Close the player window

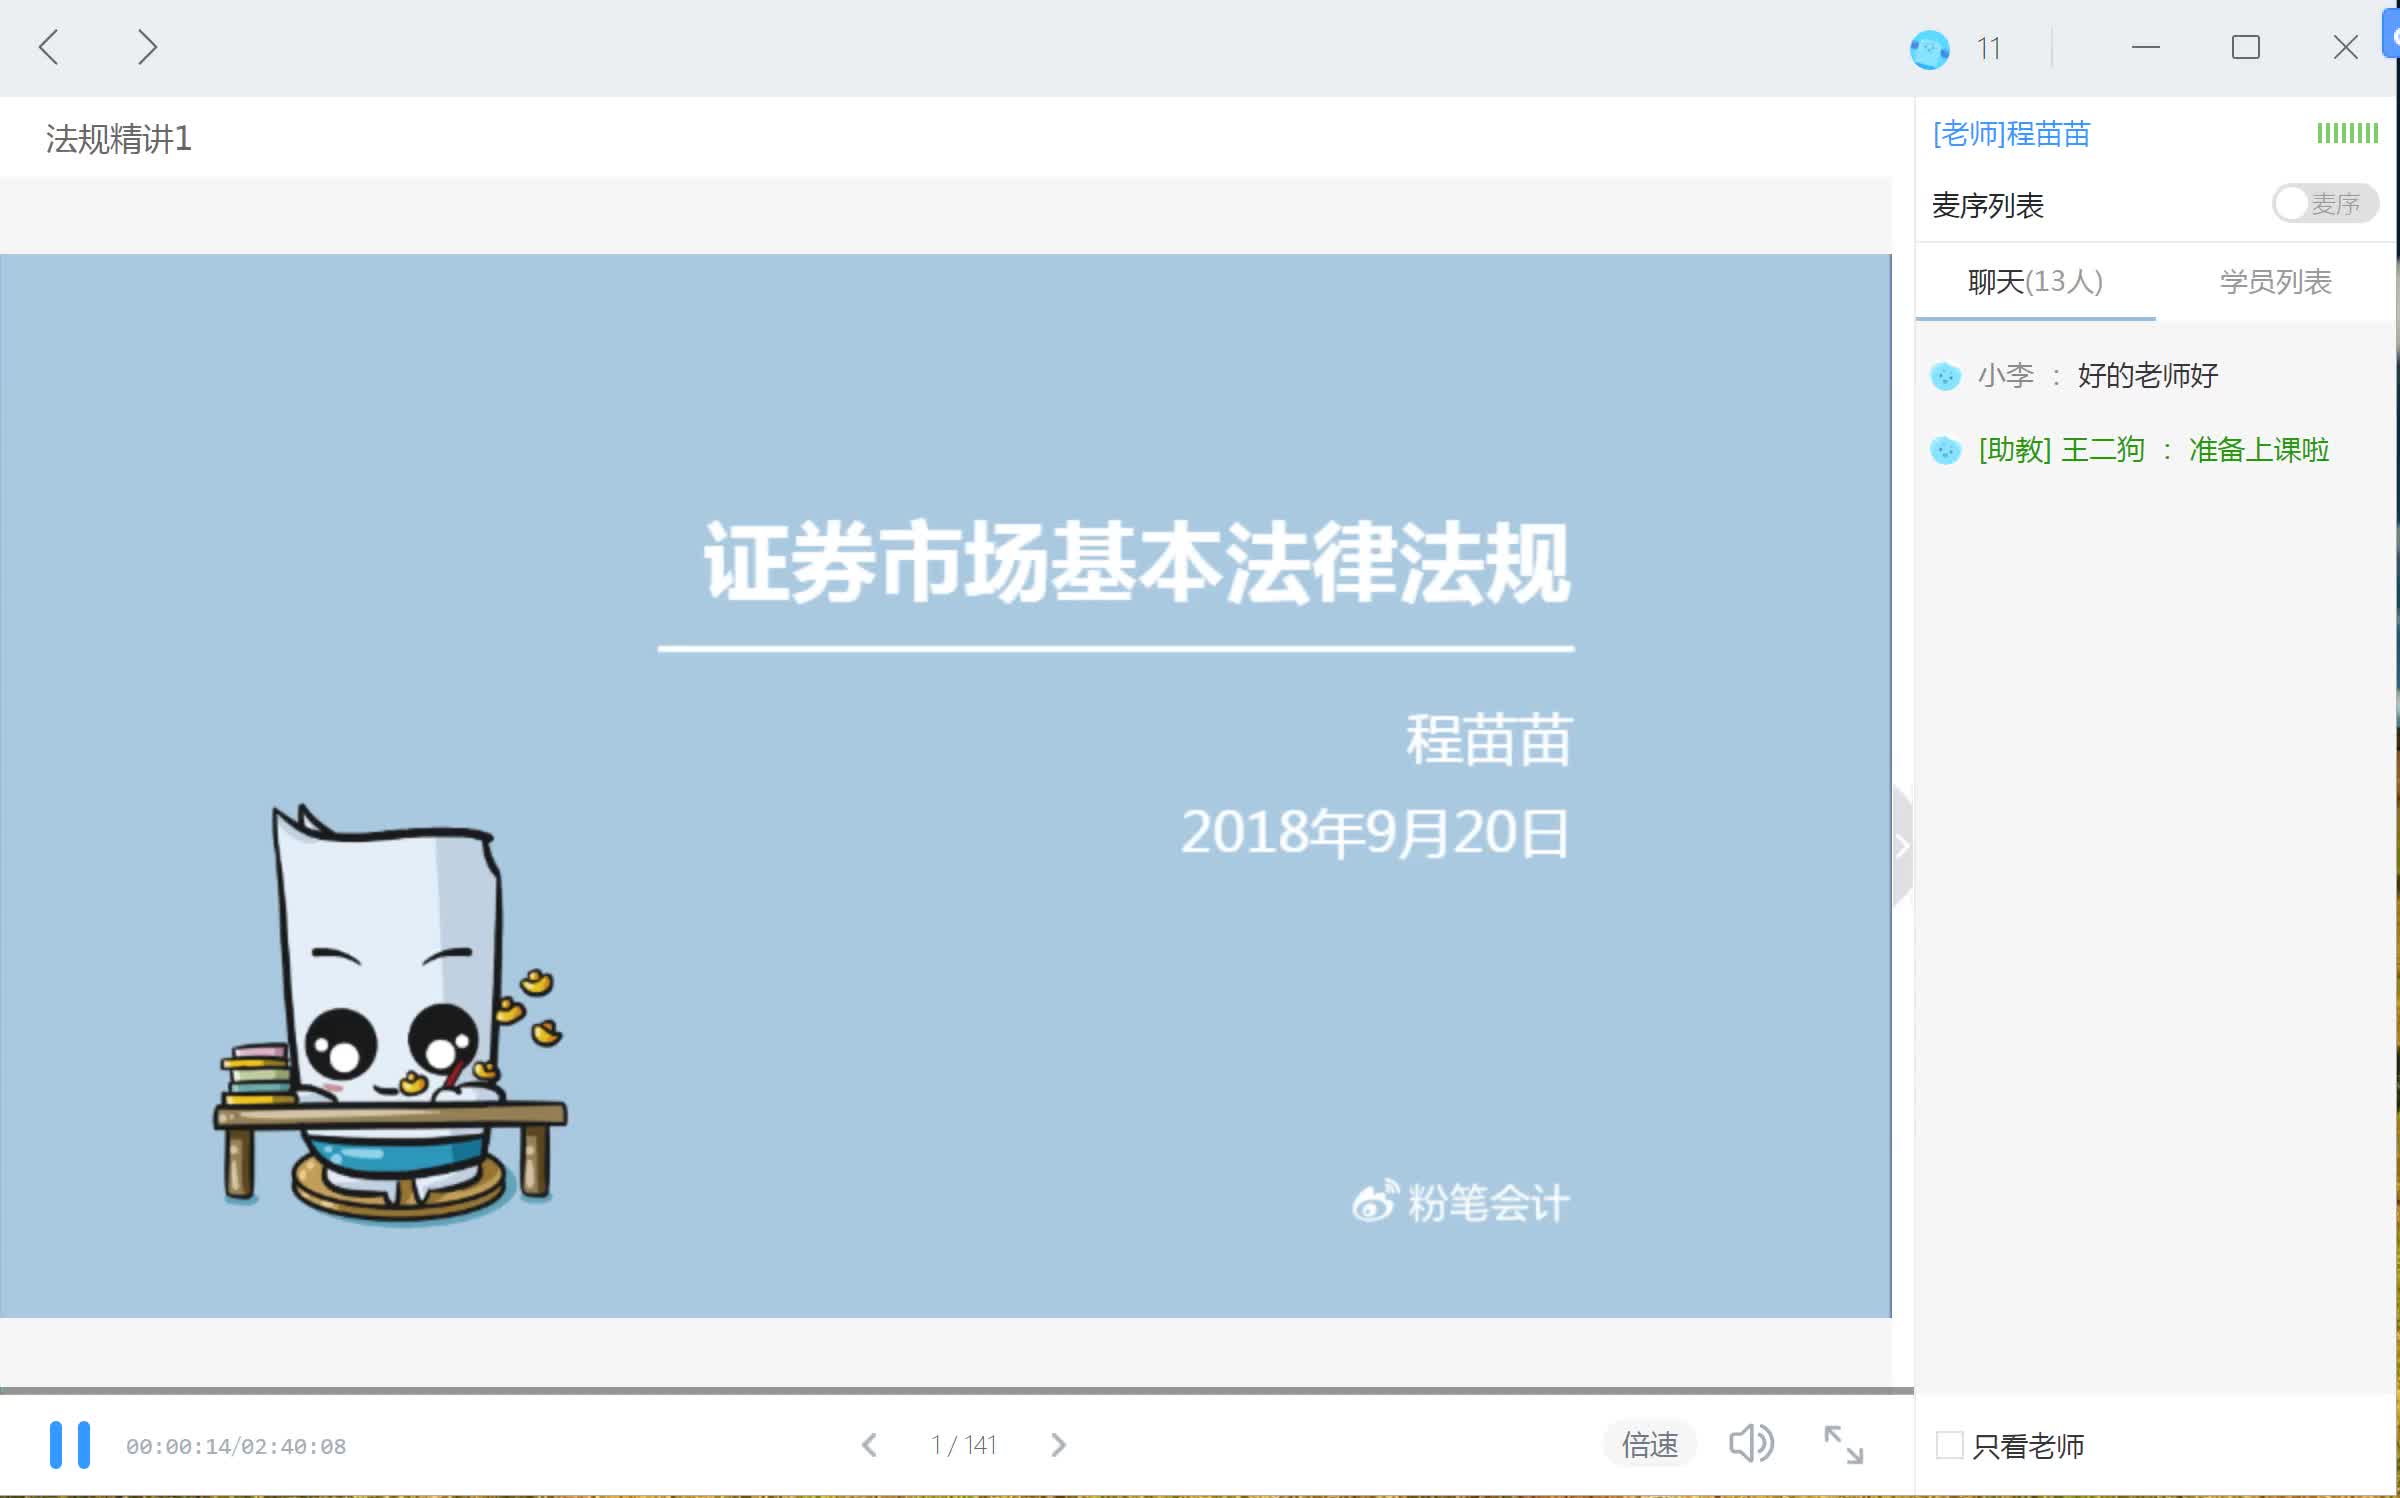coord(2345,47)
